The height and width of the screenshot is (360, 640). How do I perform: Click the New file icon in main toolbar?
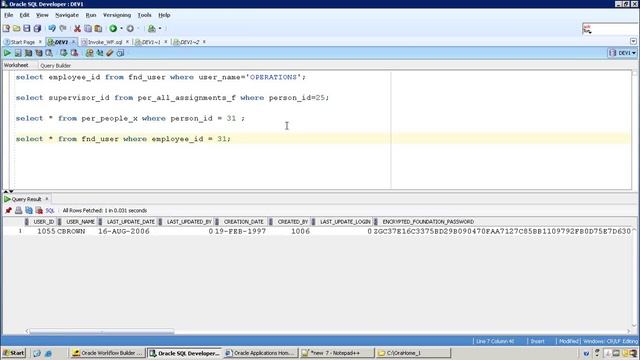pyautogui.click(x=6, y=28)
